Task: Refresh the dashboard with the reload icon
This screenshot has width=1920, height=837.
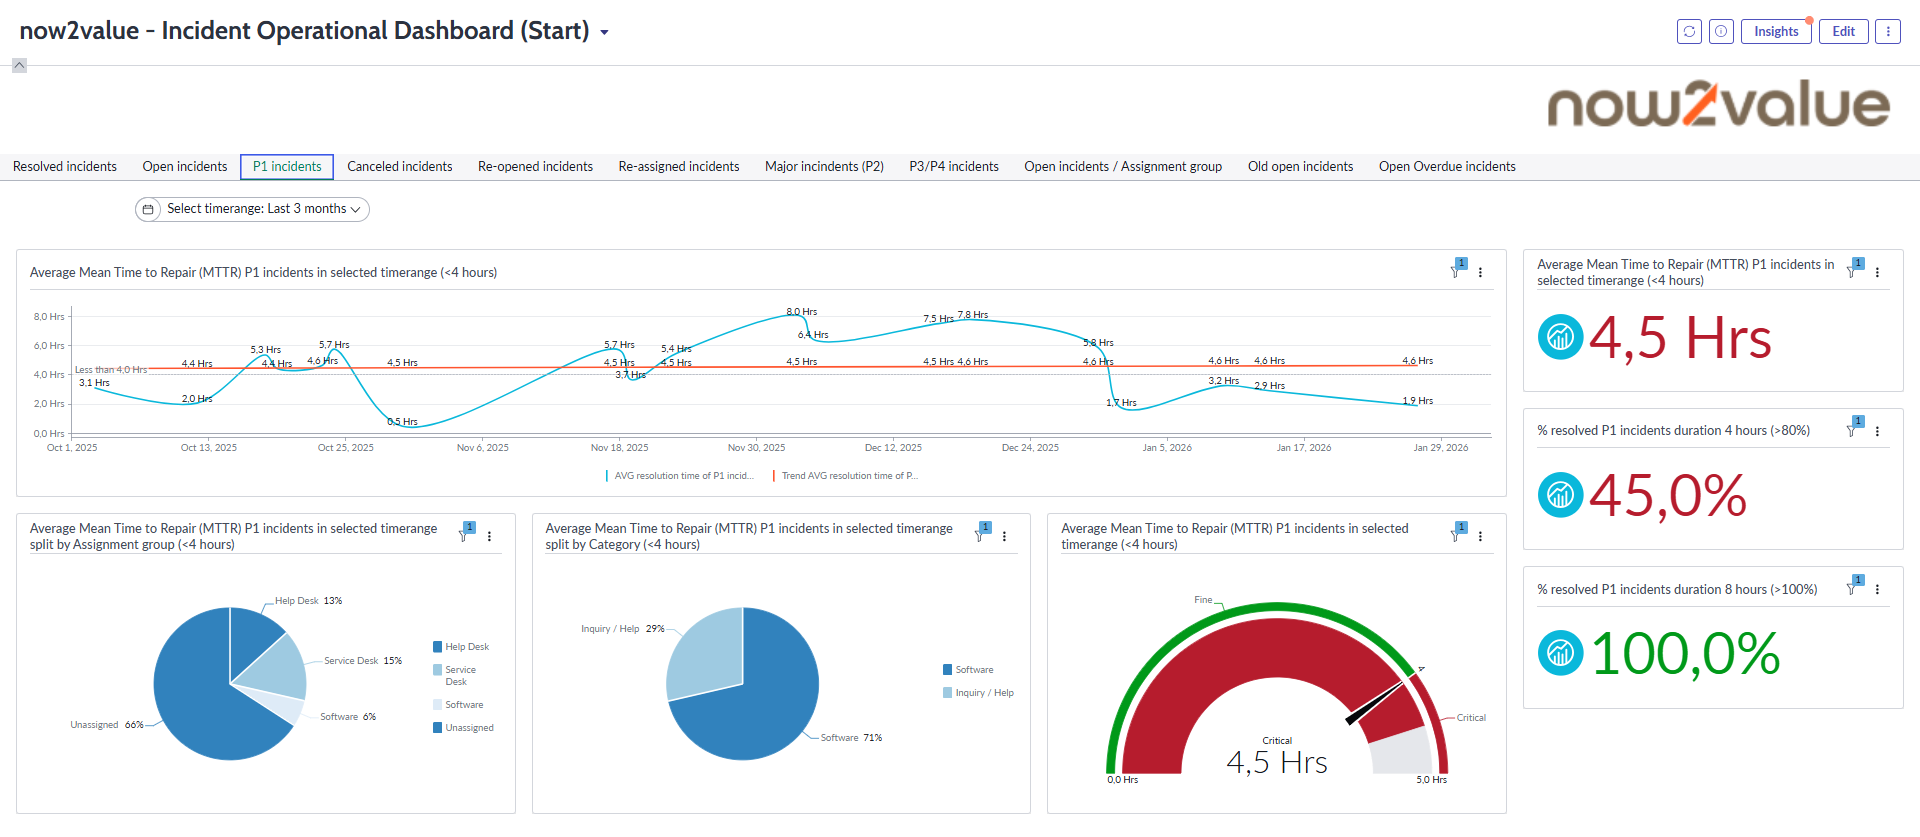Action: tap(1689, 31)
